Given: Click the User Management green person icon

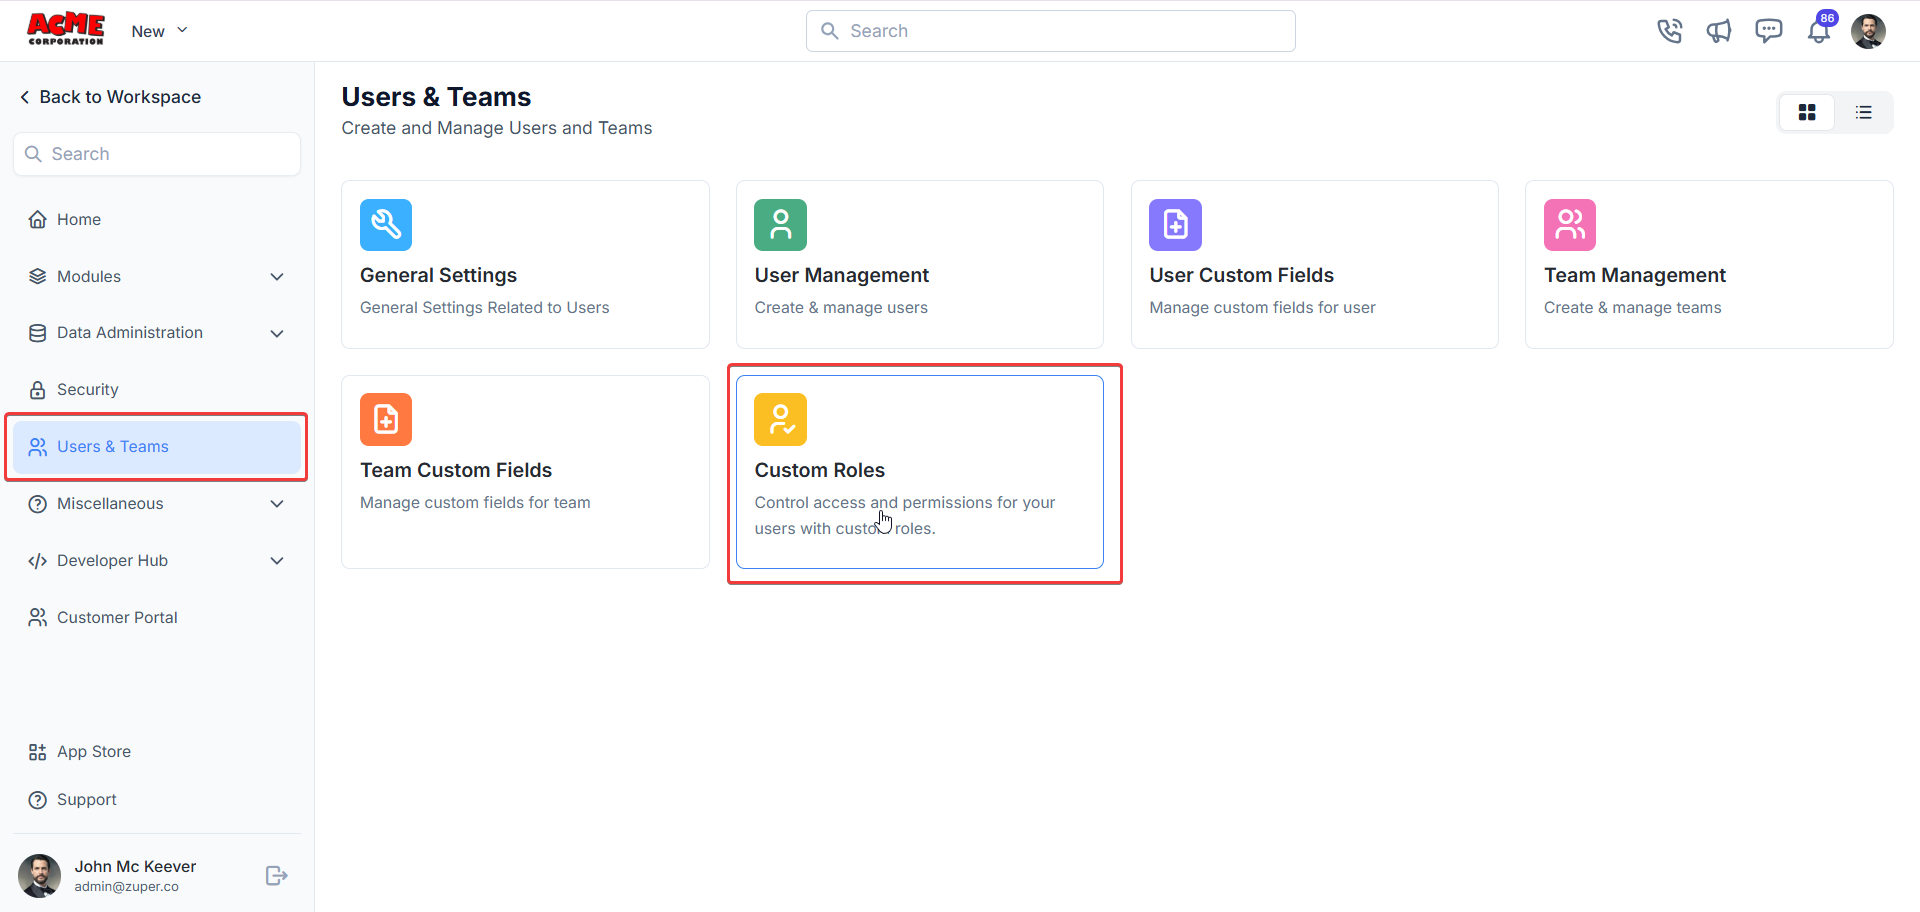Looking at the screenshot, I should [x=780, y=225].
